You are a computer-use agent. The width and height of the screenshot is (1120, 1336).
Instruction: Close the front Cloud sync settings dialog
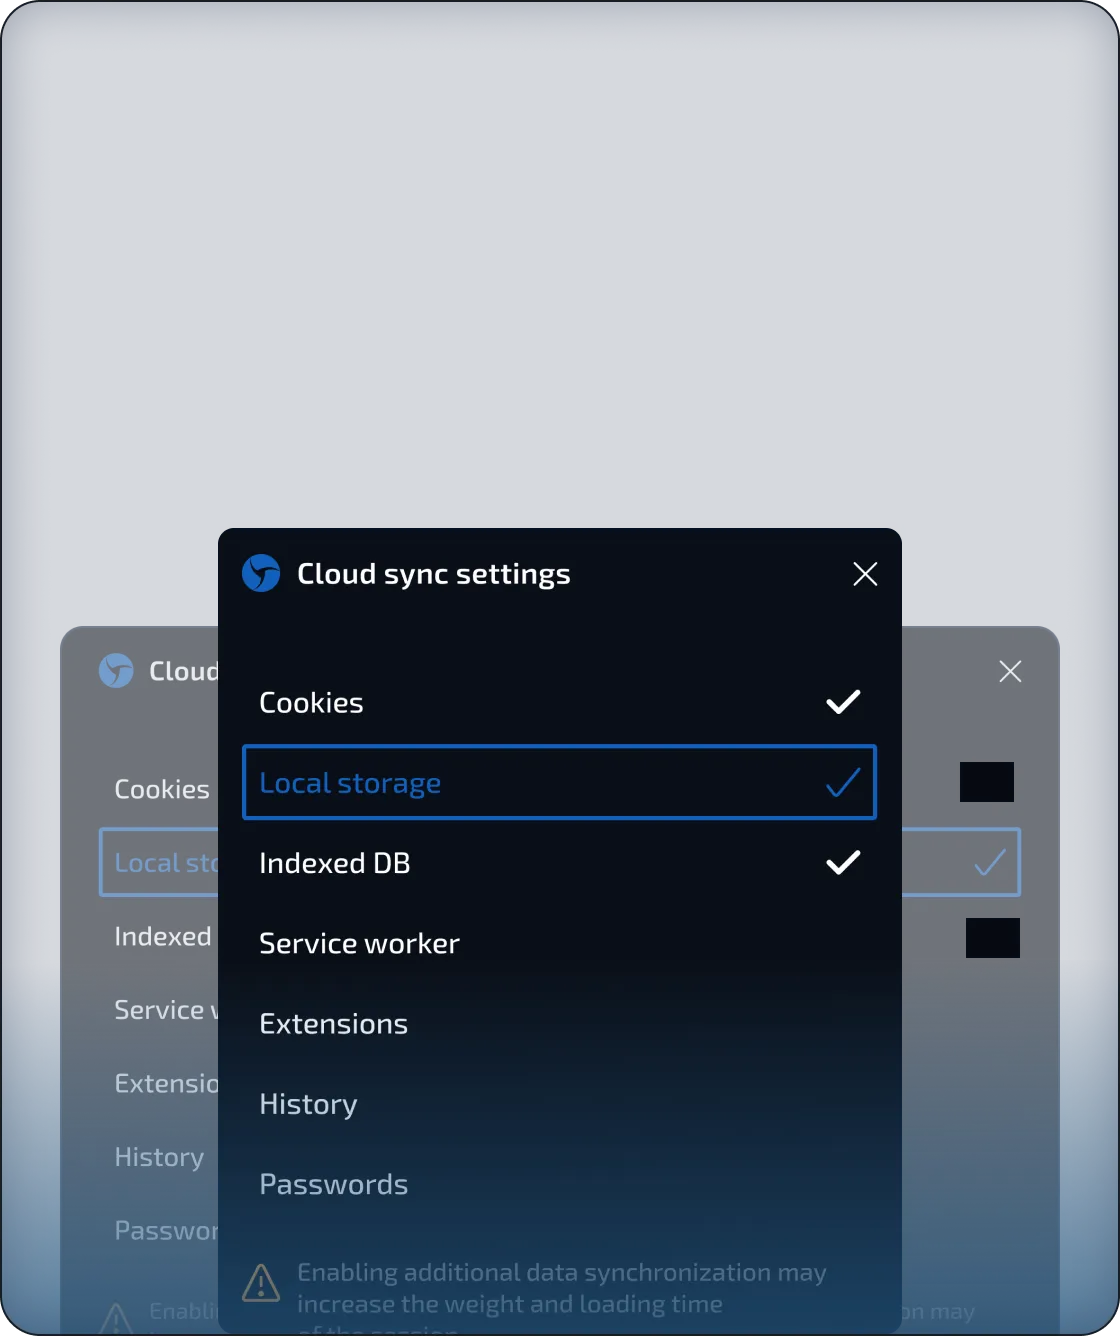pyautogui.click(x=865, y=574)
